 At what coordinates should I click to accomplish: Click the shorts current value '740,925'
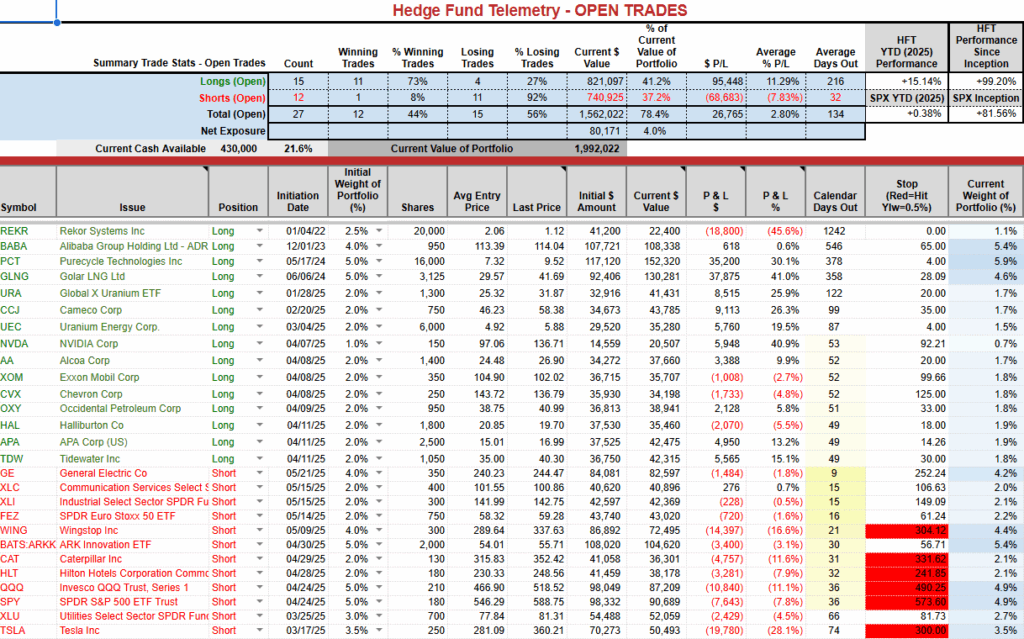pos(603,98)
